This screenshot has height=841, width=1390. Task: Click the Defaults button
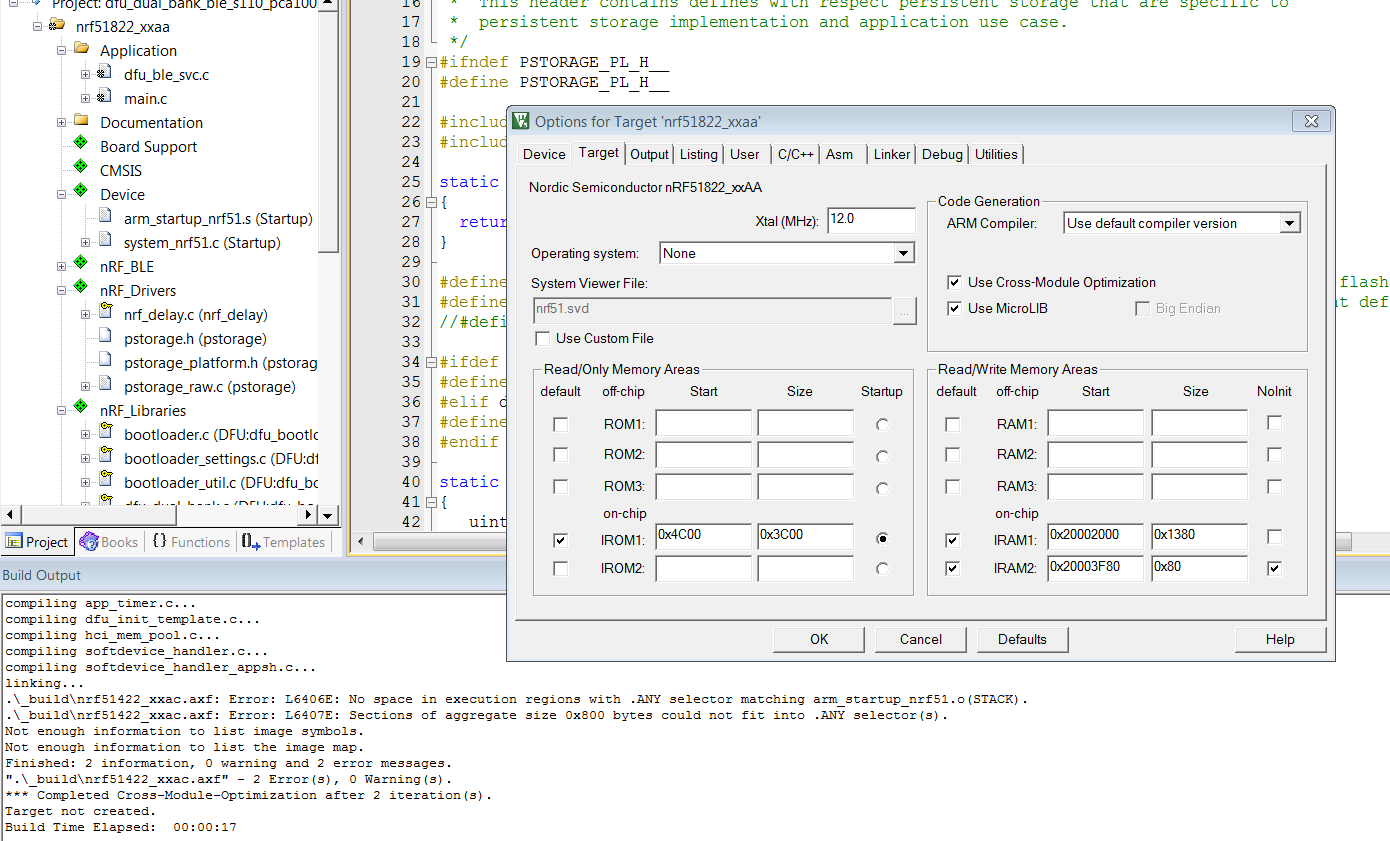1022,639
